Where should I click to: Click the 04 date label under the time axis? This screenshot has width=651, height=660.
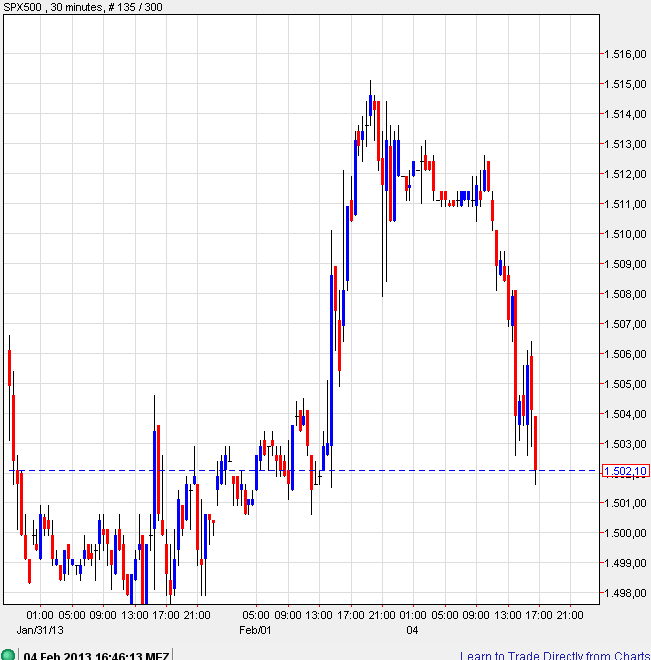pos(412,630)
